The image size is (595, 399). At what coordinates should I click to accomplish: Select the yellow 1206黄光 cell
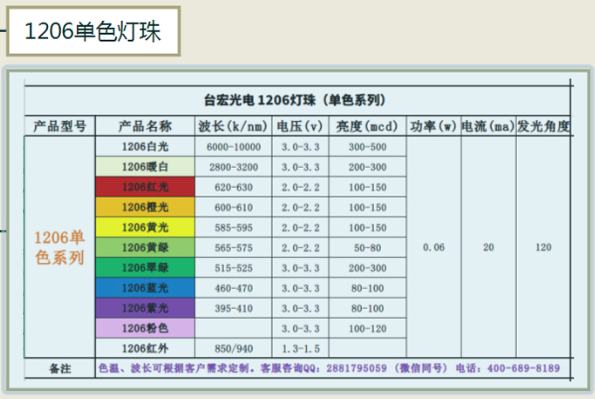pyautogui.click(x=145, y=227)
